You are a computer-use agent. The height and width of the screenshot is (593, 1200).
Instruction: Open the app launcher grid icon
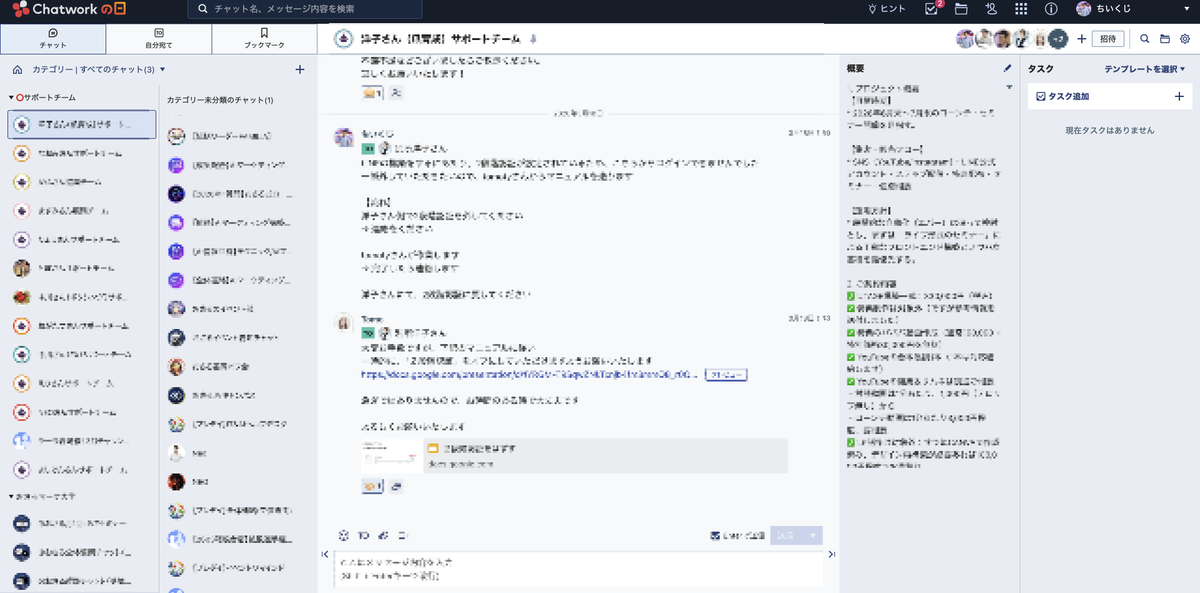[1021, 11]
